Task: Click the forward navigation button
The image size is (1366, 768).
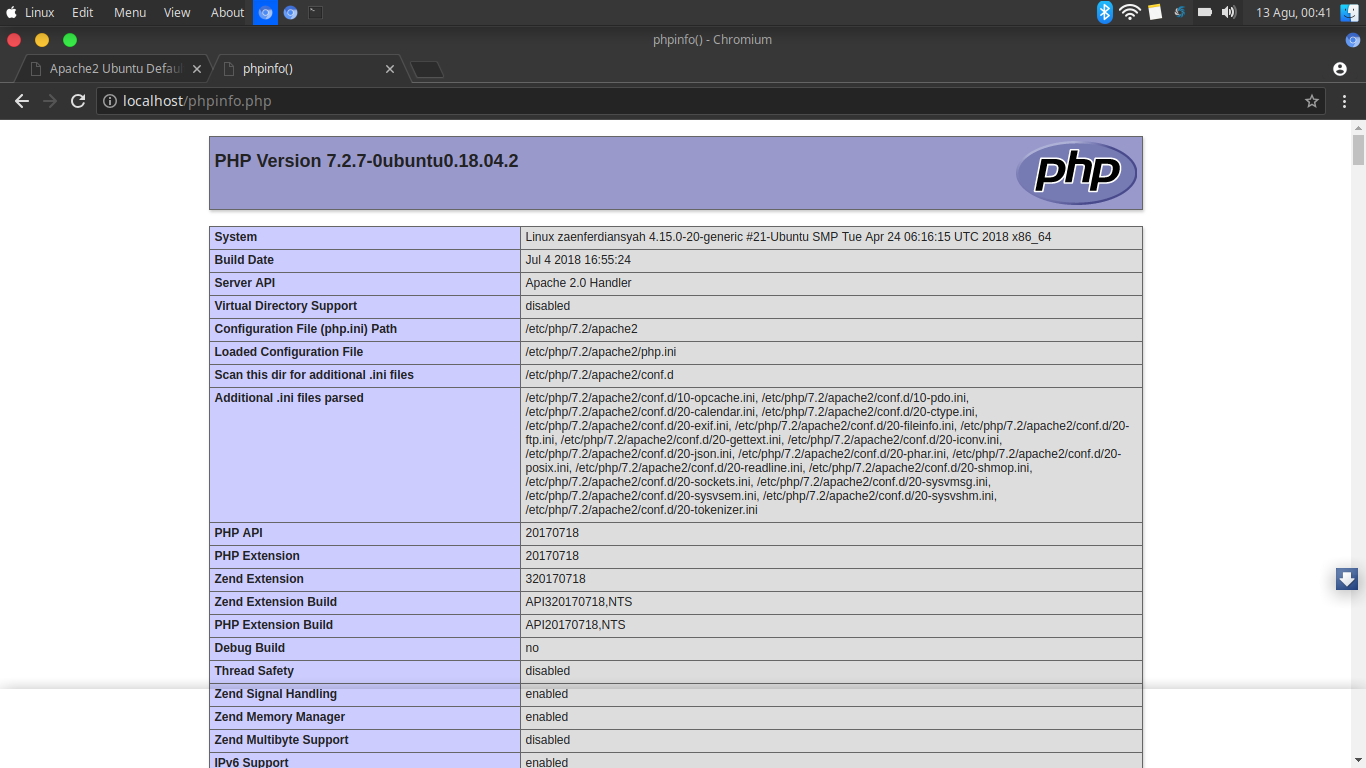Action: 49,100
